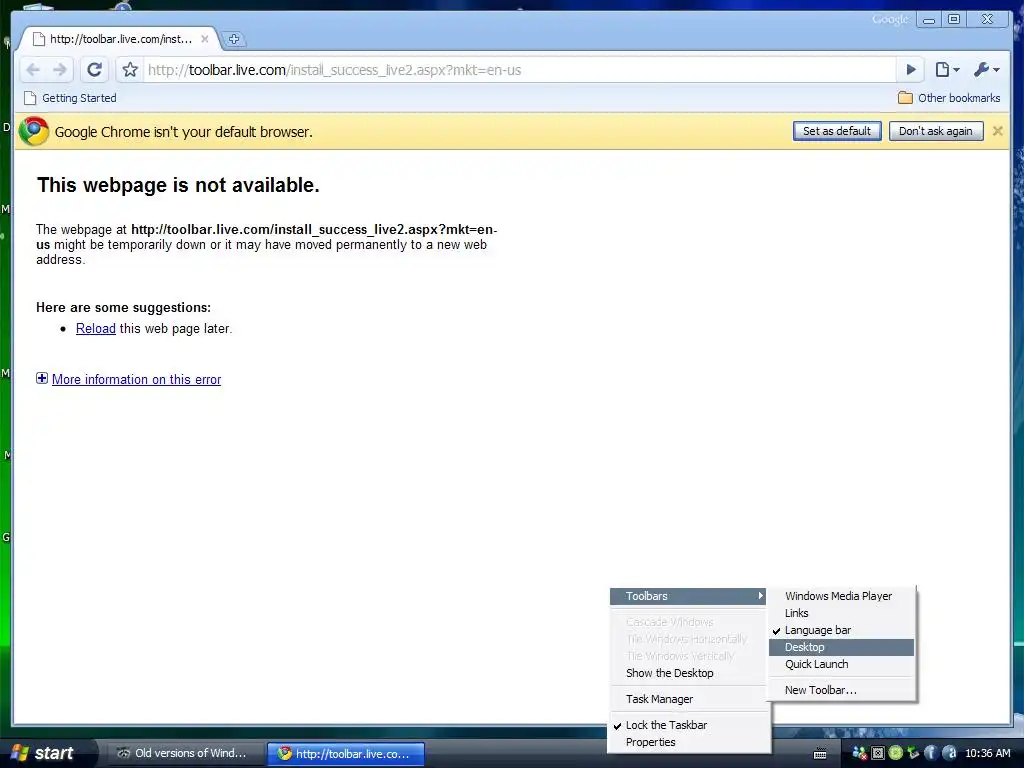Click the Chrome taskbar button for toolbar.live.co
The height and width of the screenshot is (768, 1024).
[345, 753]
